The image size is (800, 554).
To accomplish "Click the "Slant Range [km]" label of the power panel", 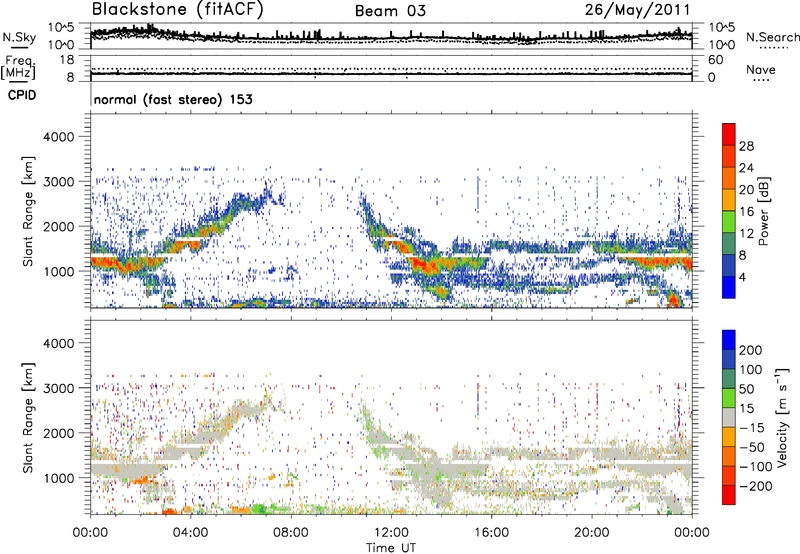I will 29,211.
